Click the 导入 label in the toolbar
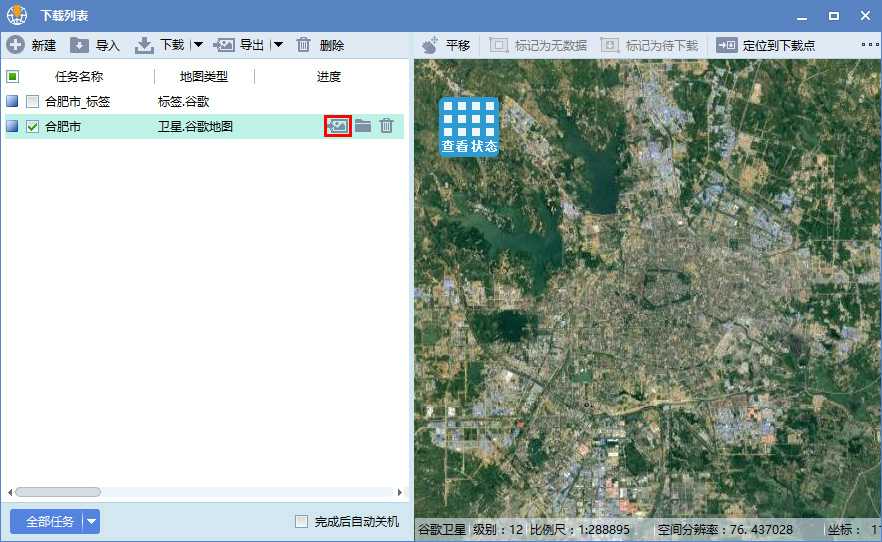The image size is (882, 542). pos(107,46)
